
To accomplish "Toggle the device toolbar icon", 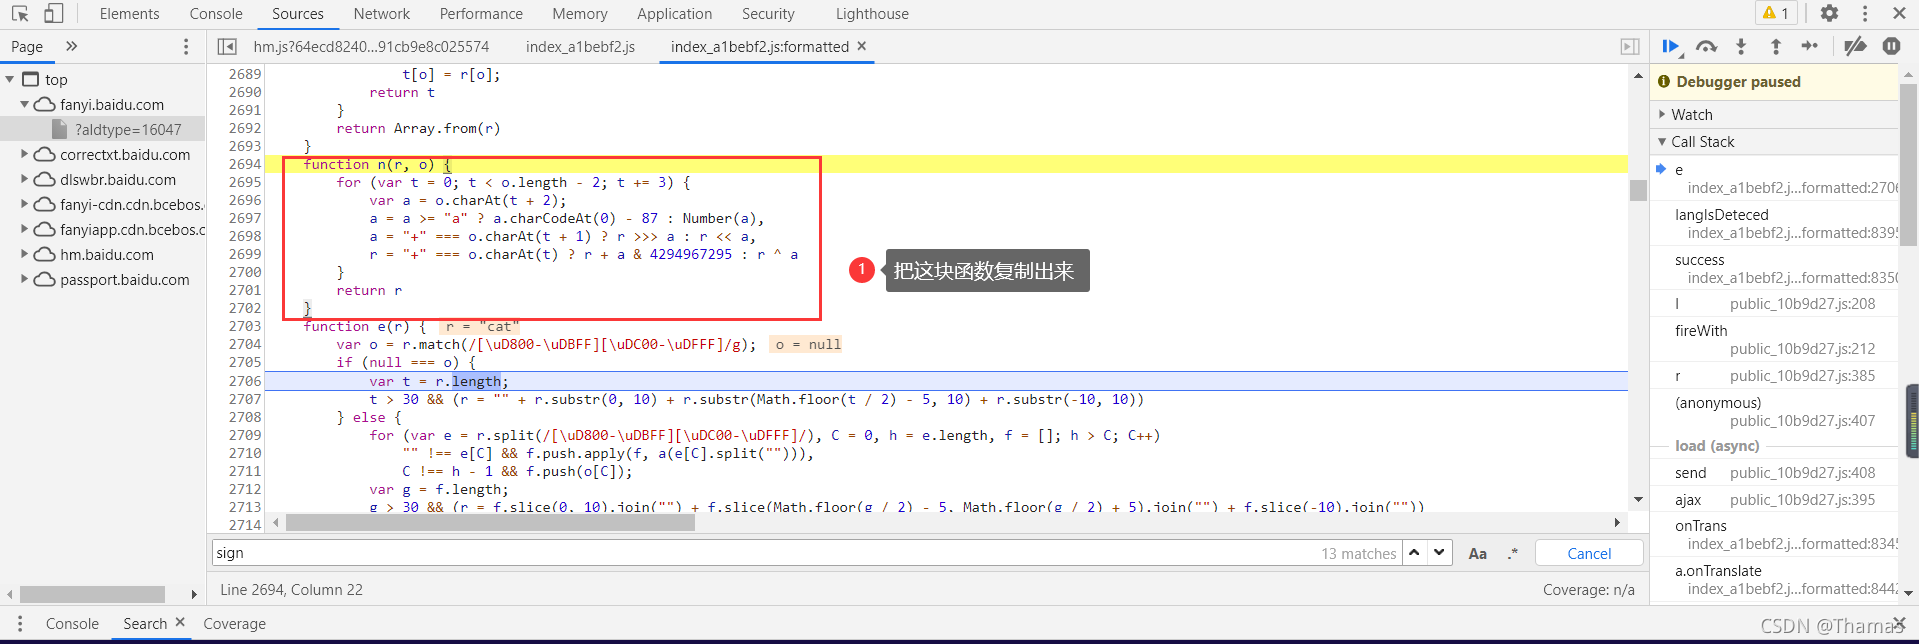I will pos(54,14).
